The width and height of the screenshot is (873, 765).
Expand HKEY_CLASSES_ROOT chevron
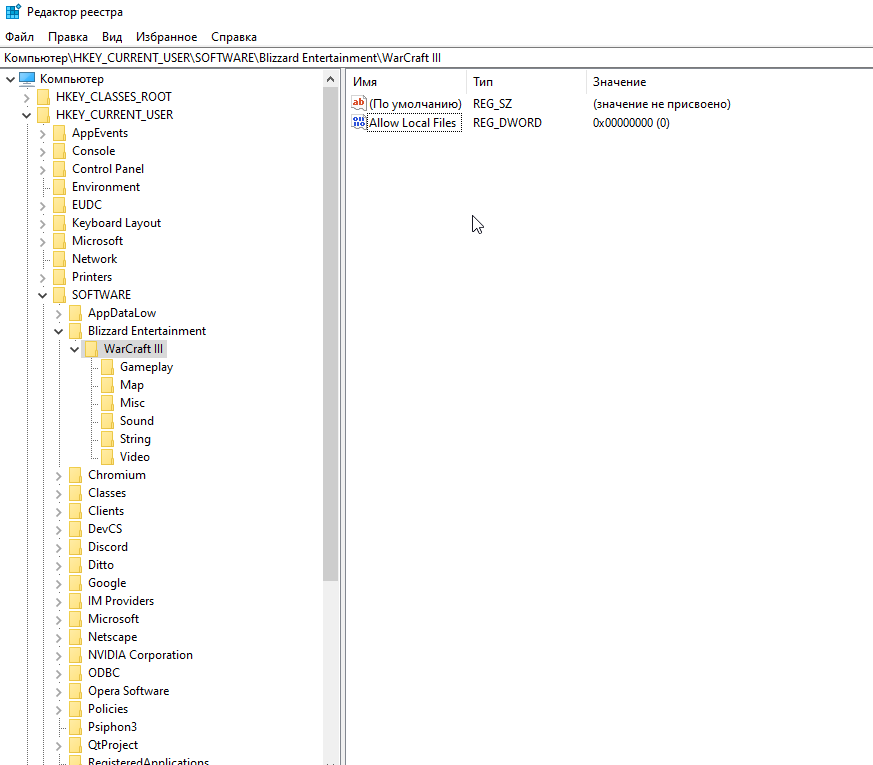[x=26, y=97]
